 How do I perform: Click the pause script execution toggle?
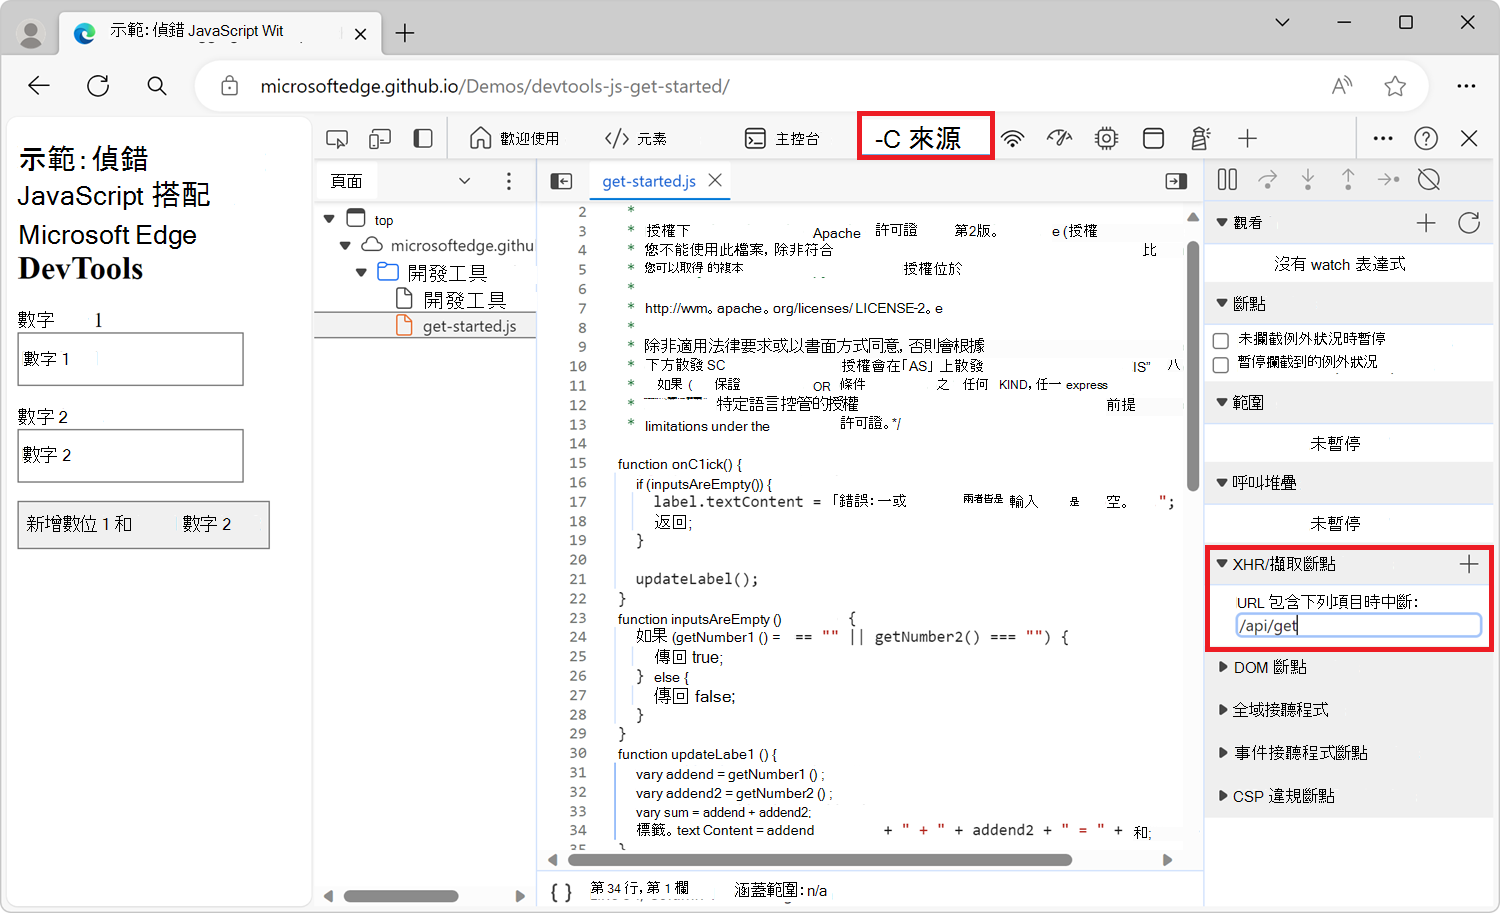pos(1227,179)
